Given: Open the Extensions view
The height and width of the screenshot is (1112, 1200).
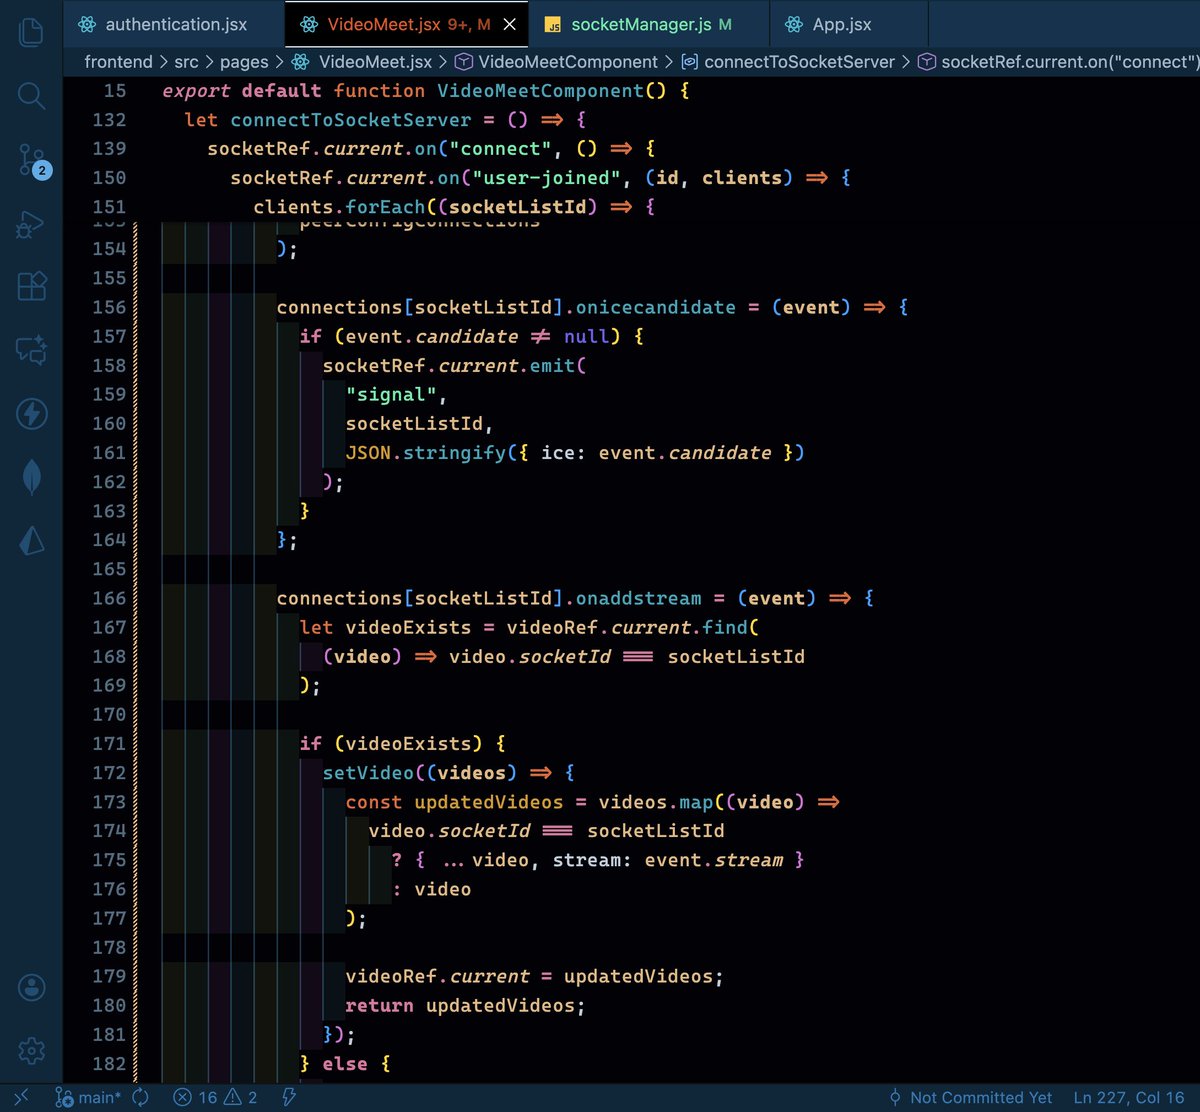Looking at the screenshot, I should point(31,287).
